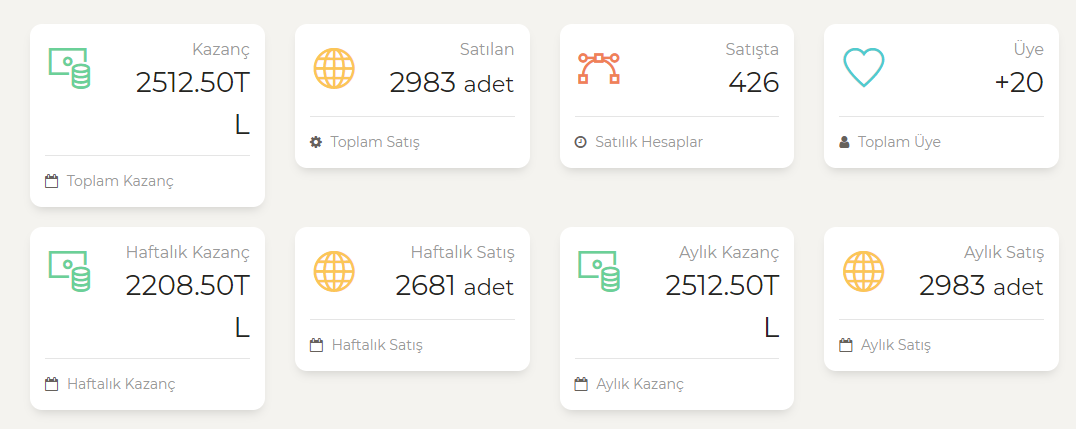This screenshot has width=1076, height=429.
Task: Click the calendar icon beside Toplam Kazanç
Action: (51, 181)
